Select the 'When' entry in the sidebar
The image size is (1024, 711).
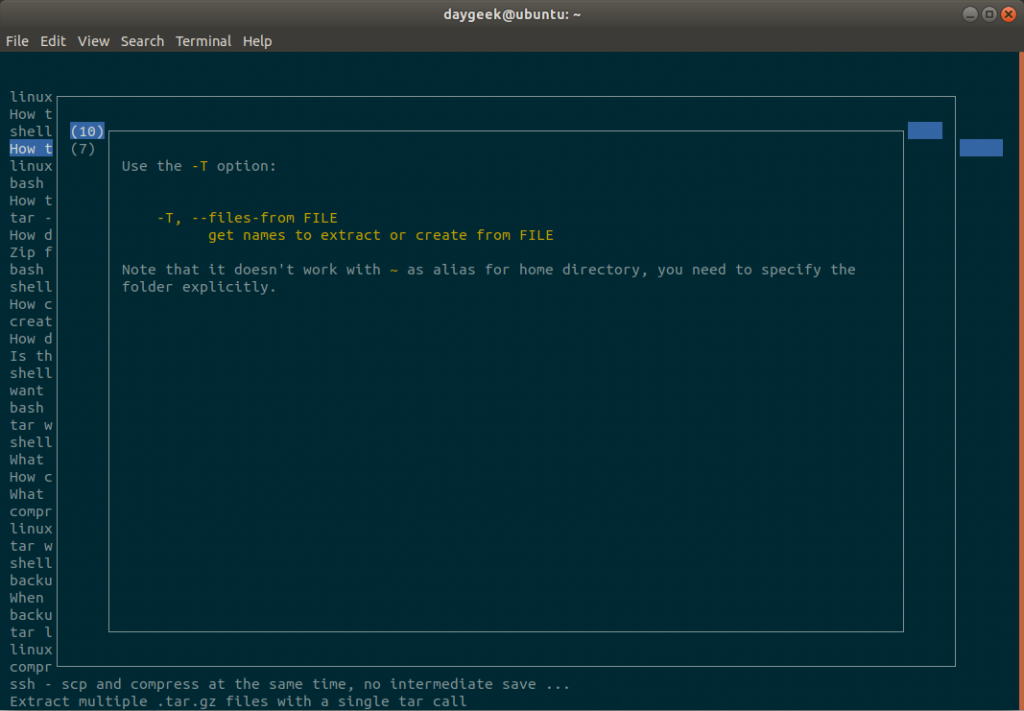[25, 597]
